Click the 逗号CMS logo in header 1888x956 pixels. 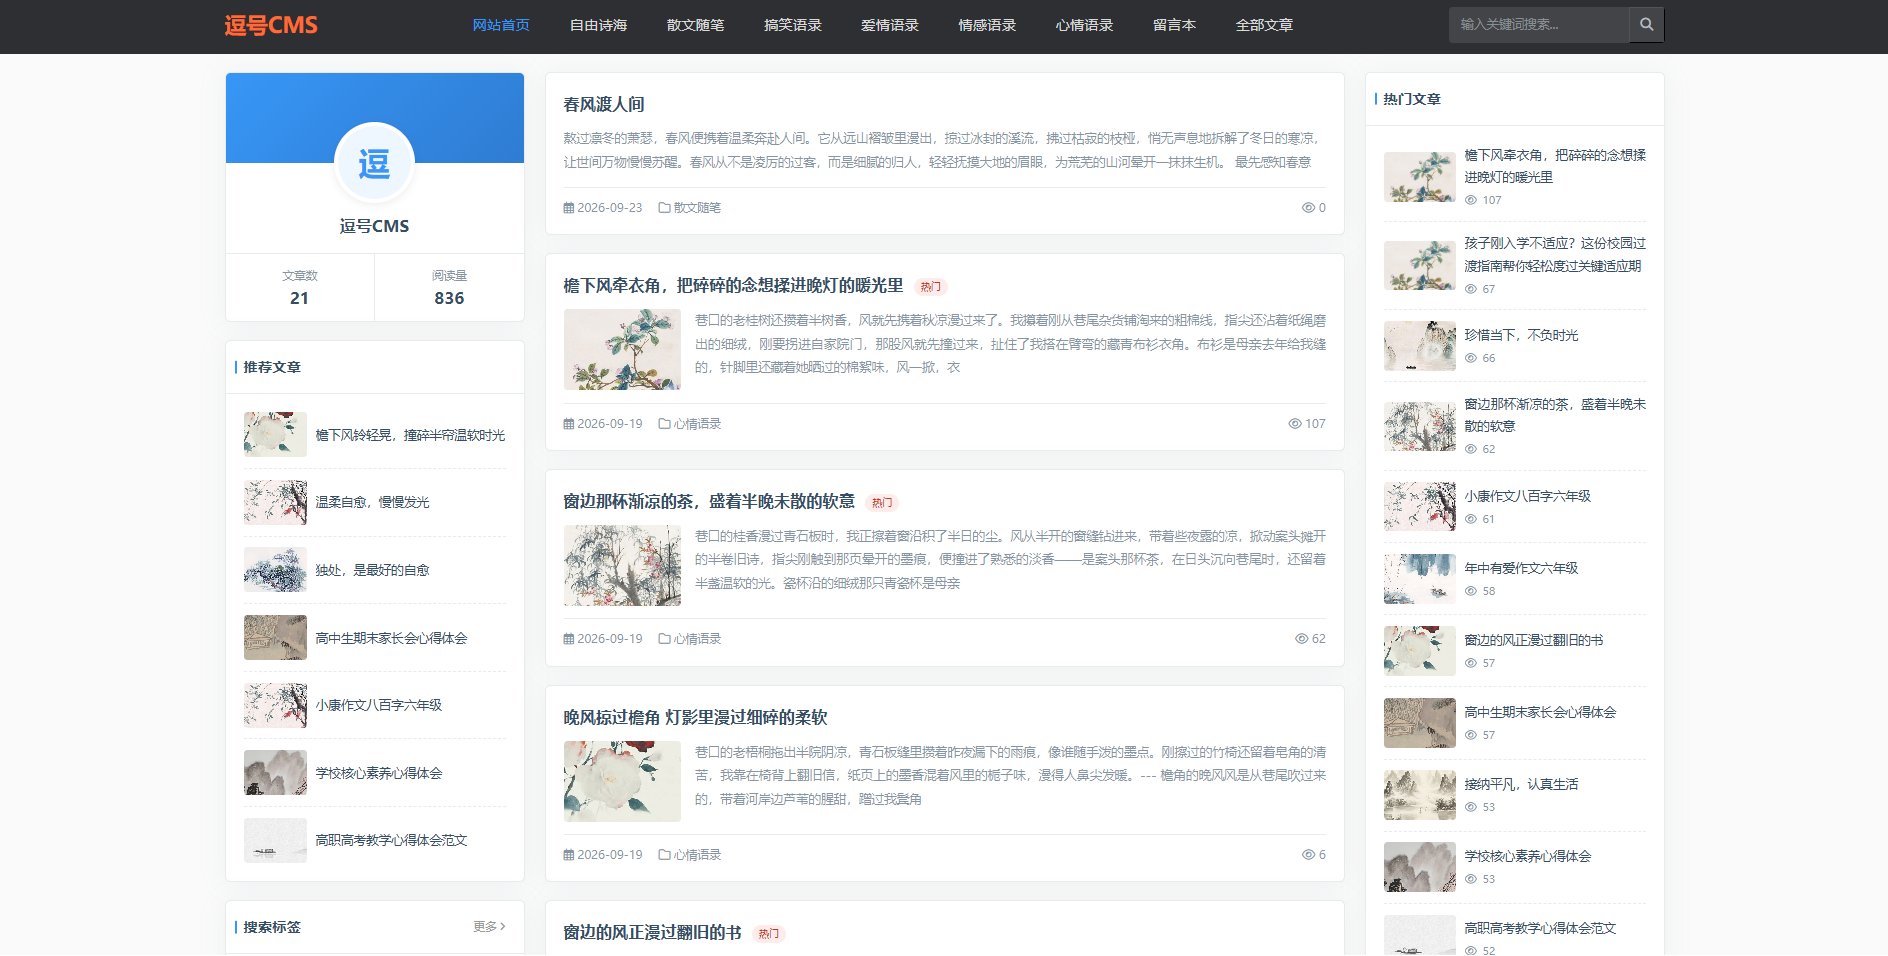pyautogui.click(x=271, y=25)
